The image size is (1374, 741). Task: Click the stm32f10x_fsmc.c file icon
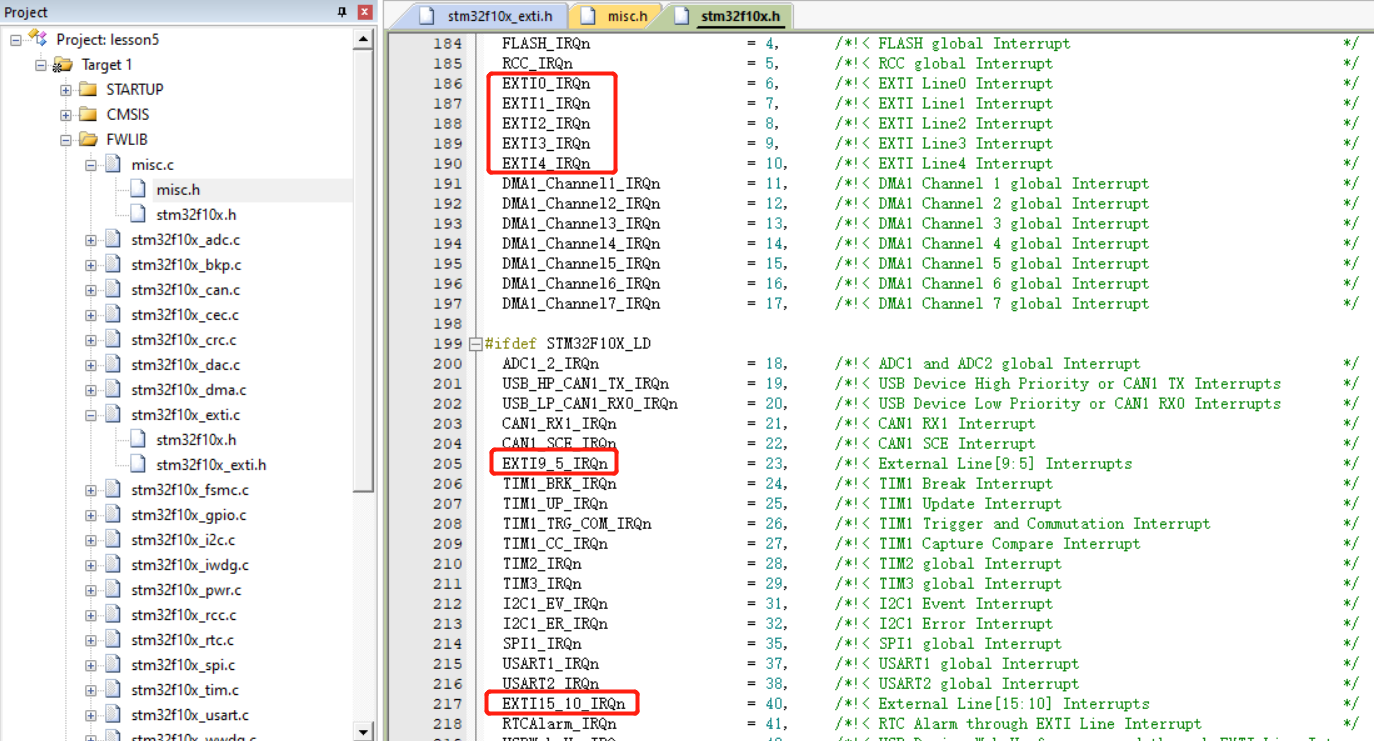pyautogui.click(x=113, y=490)
